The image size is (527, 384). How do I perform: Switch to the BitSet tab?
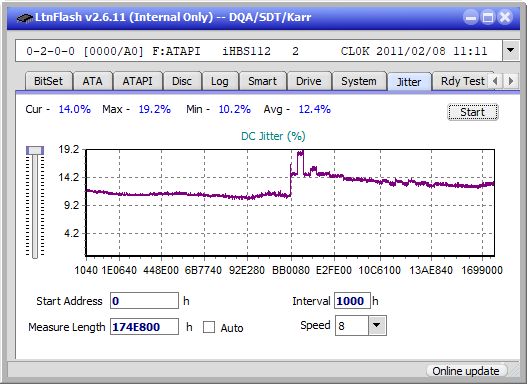(x=48, y=81)
